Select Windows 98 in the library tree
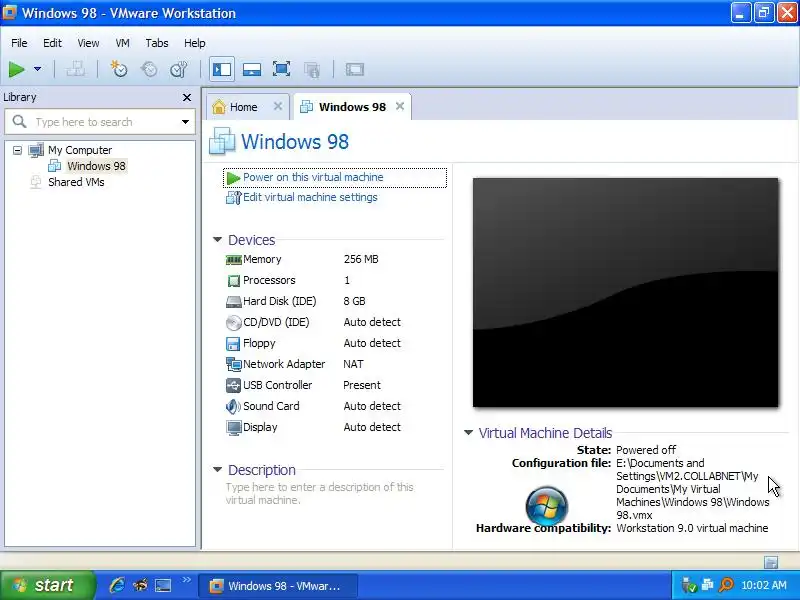This screenshot has width=800, height=600. tap(96, 166)
